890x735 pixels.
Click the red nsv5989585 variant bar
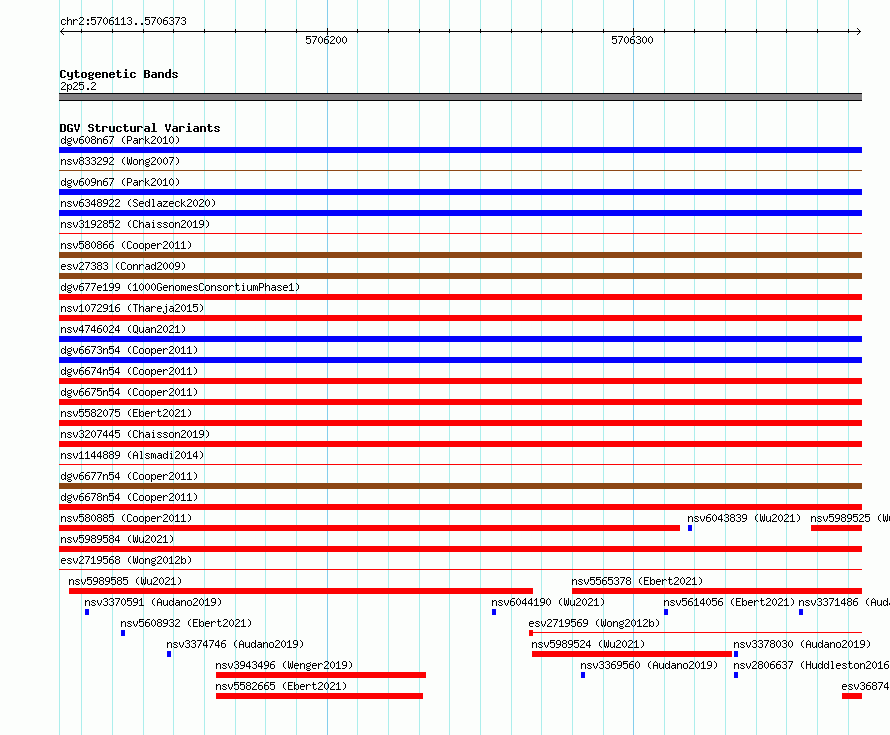(301, 591)
